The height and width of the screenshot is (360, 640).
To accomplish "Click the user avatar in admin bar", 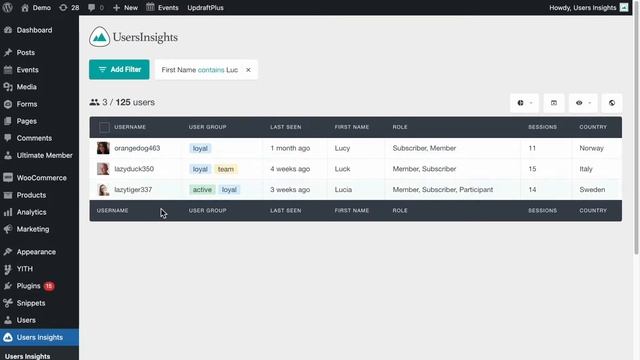I will click(x=624, y=7).
